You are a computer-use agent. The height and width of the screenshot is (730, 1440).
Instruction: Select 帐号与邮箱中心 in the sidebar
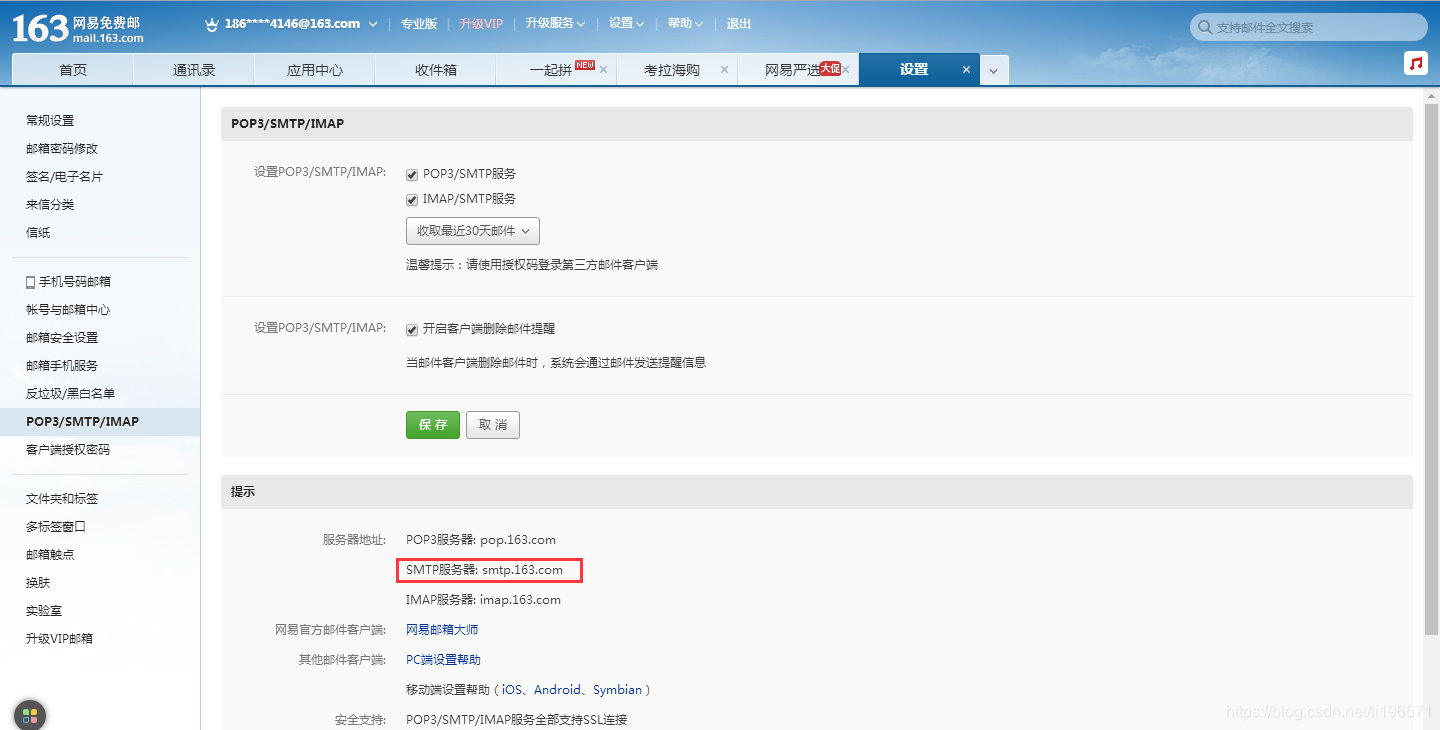click(68, 310)
